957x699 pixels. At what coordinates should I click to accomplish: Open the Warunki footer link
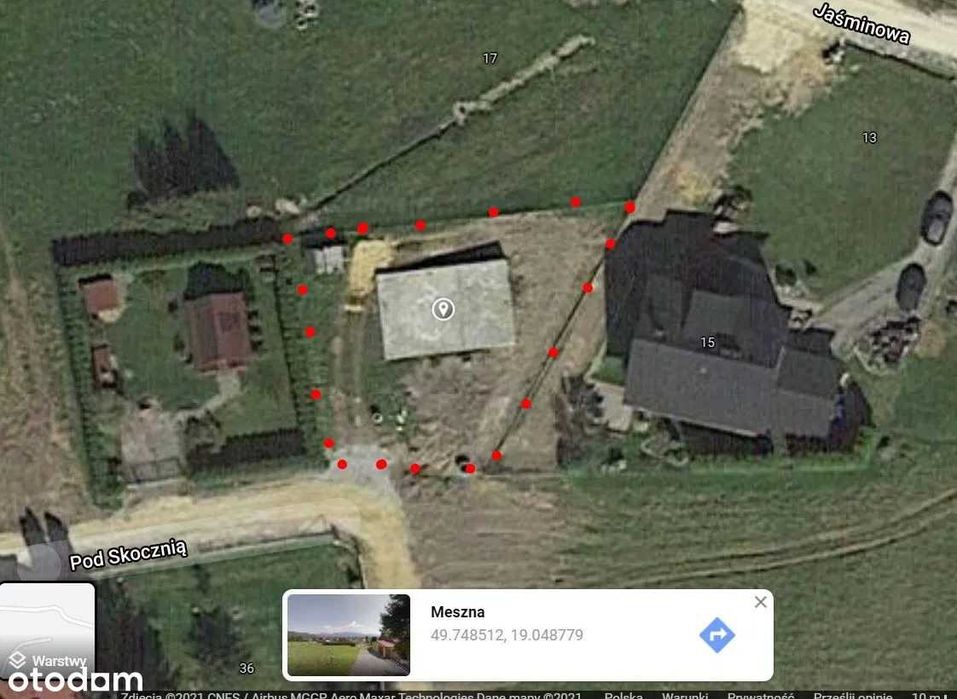click(x=685, y=695)
